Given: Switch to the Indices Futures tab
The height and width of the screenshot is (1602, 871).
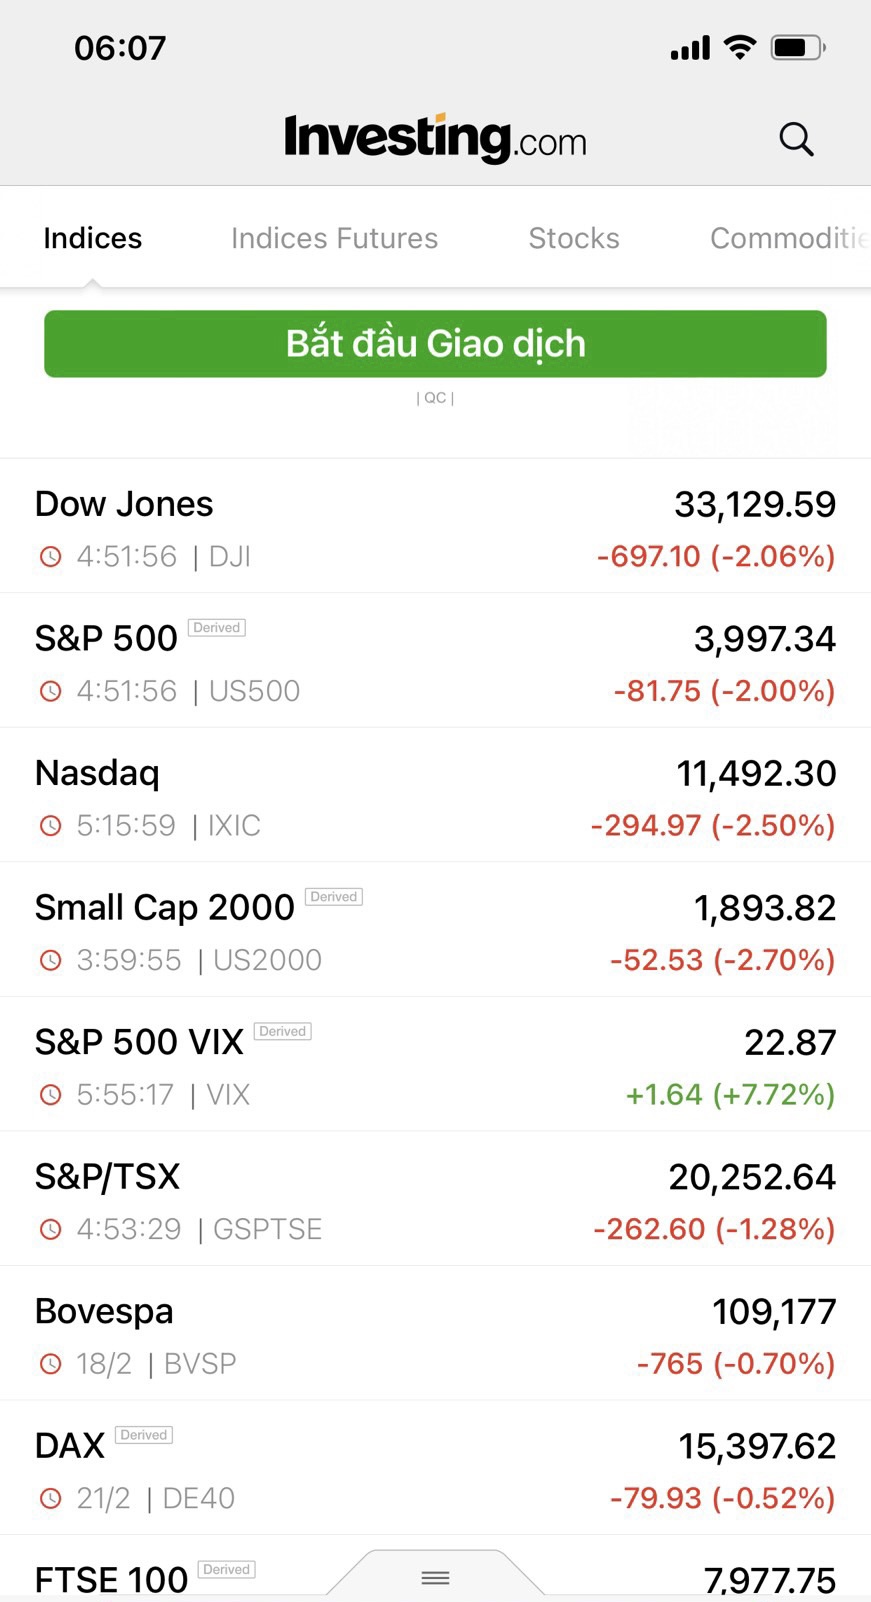Looking at the screenshot, I should [334, 238].
